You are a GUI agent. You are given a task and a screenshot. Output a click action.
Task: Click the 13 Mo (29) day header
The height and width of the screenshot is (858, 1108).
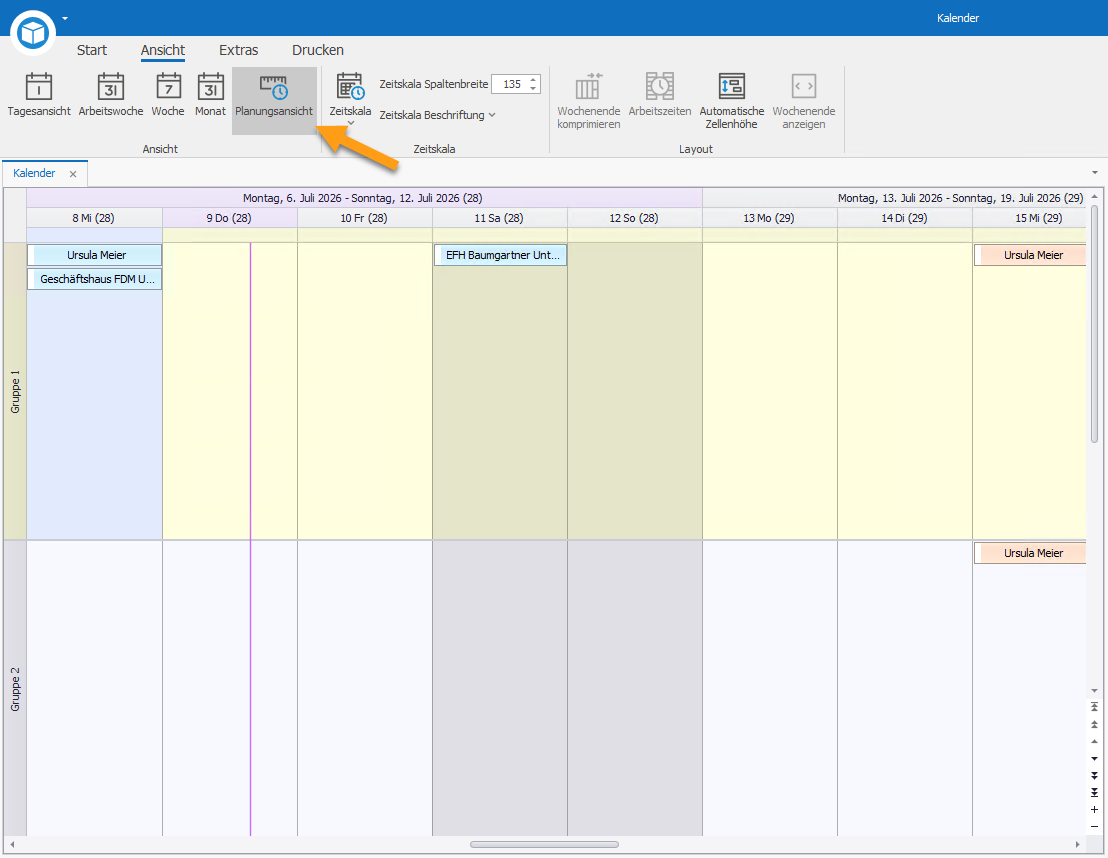770,218
